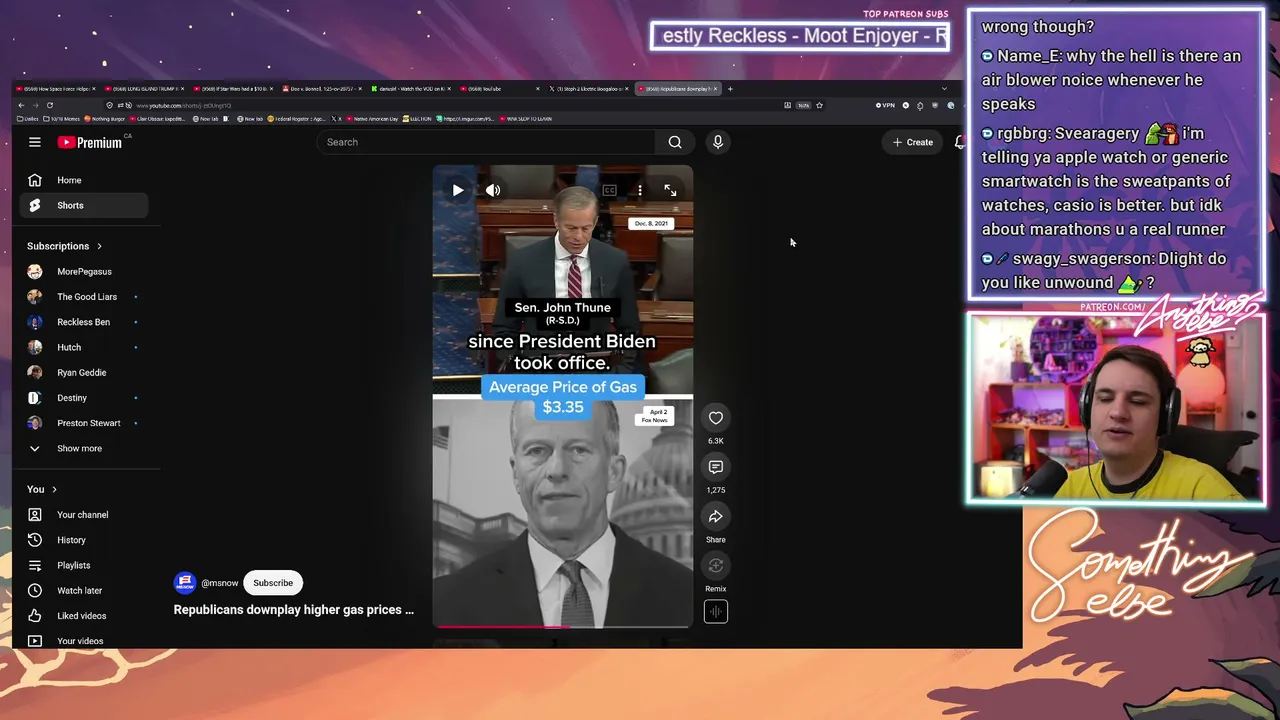Click the search magnifier button
1280x720 pixels.
pos(675,142)
